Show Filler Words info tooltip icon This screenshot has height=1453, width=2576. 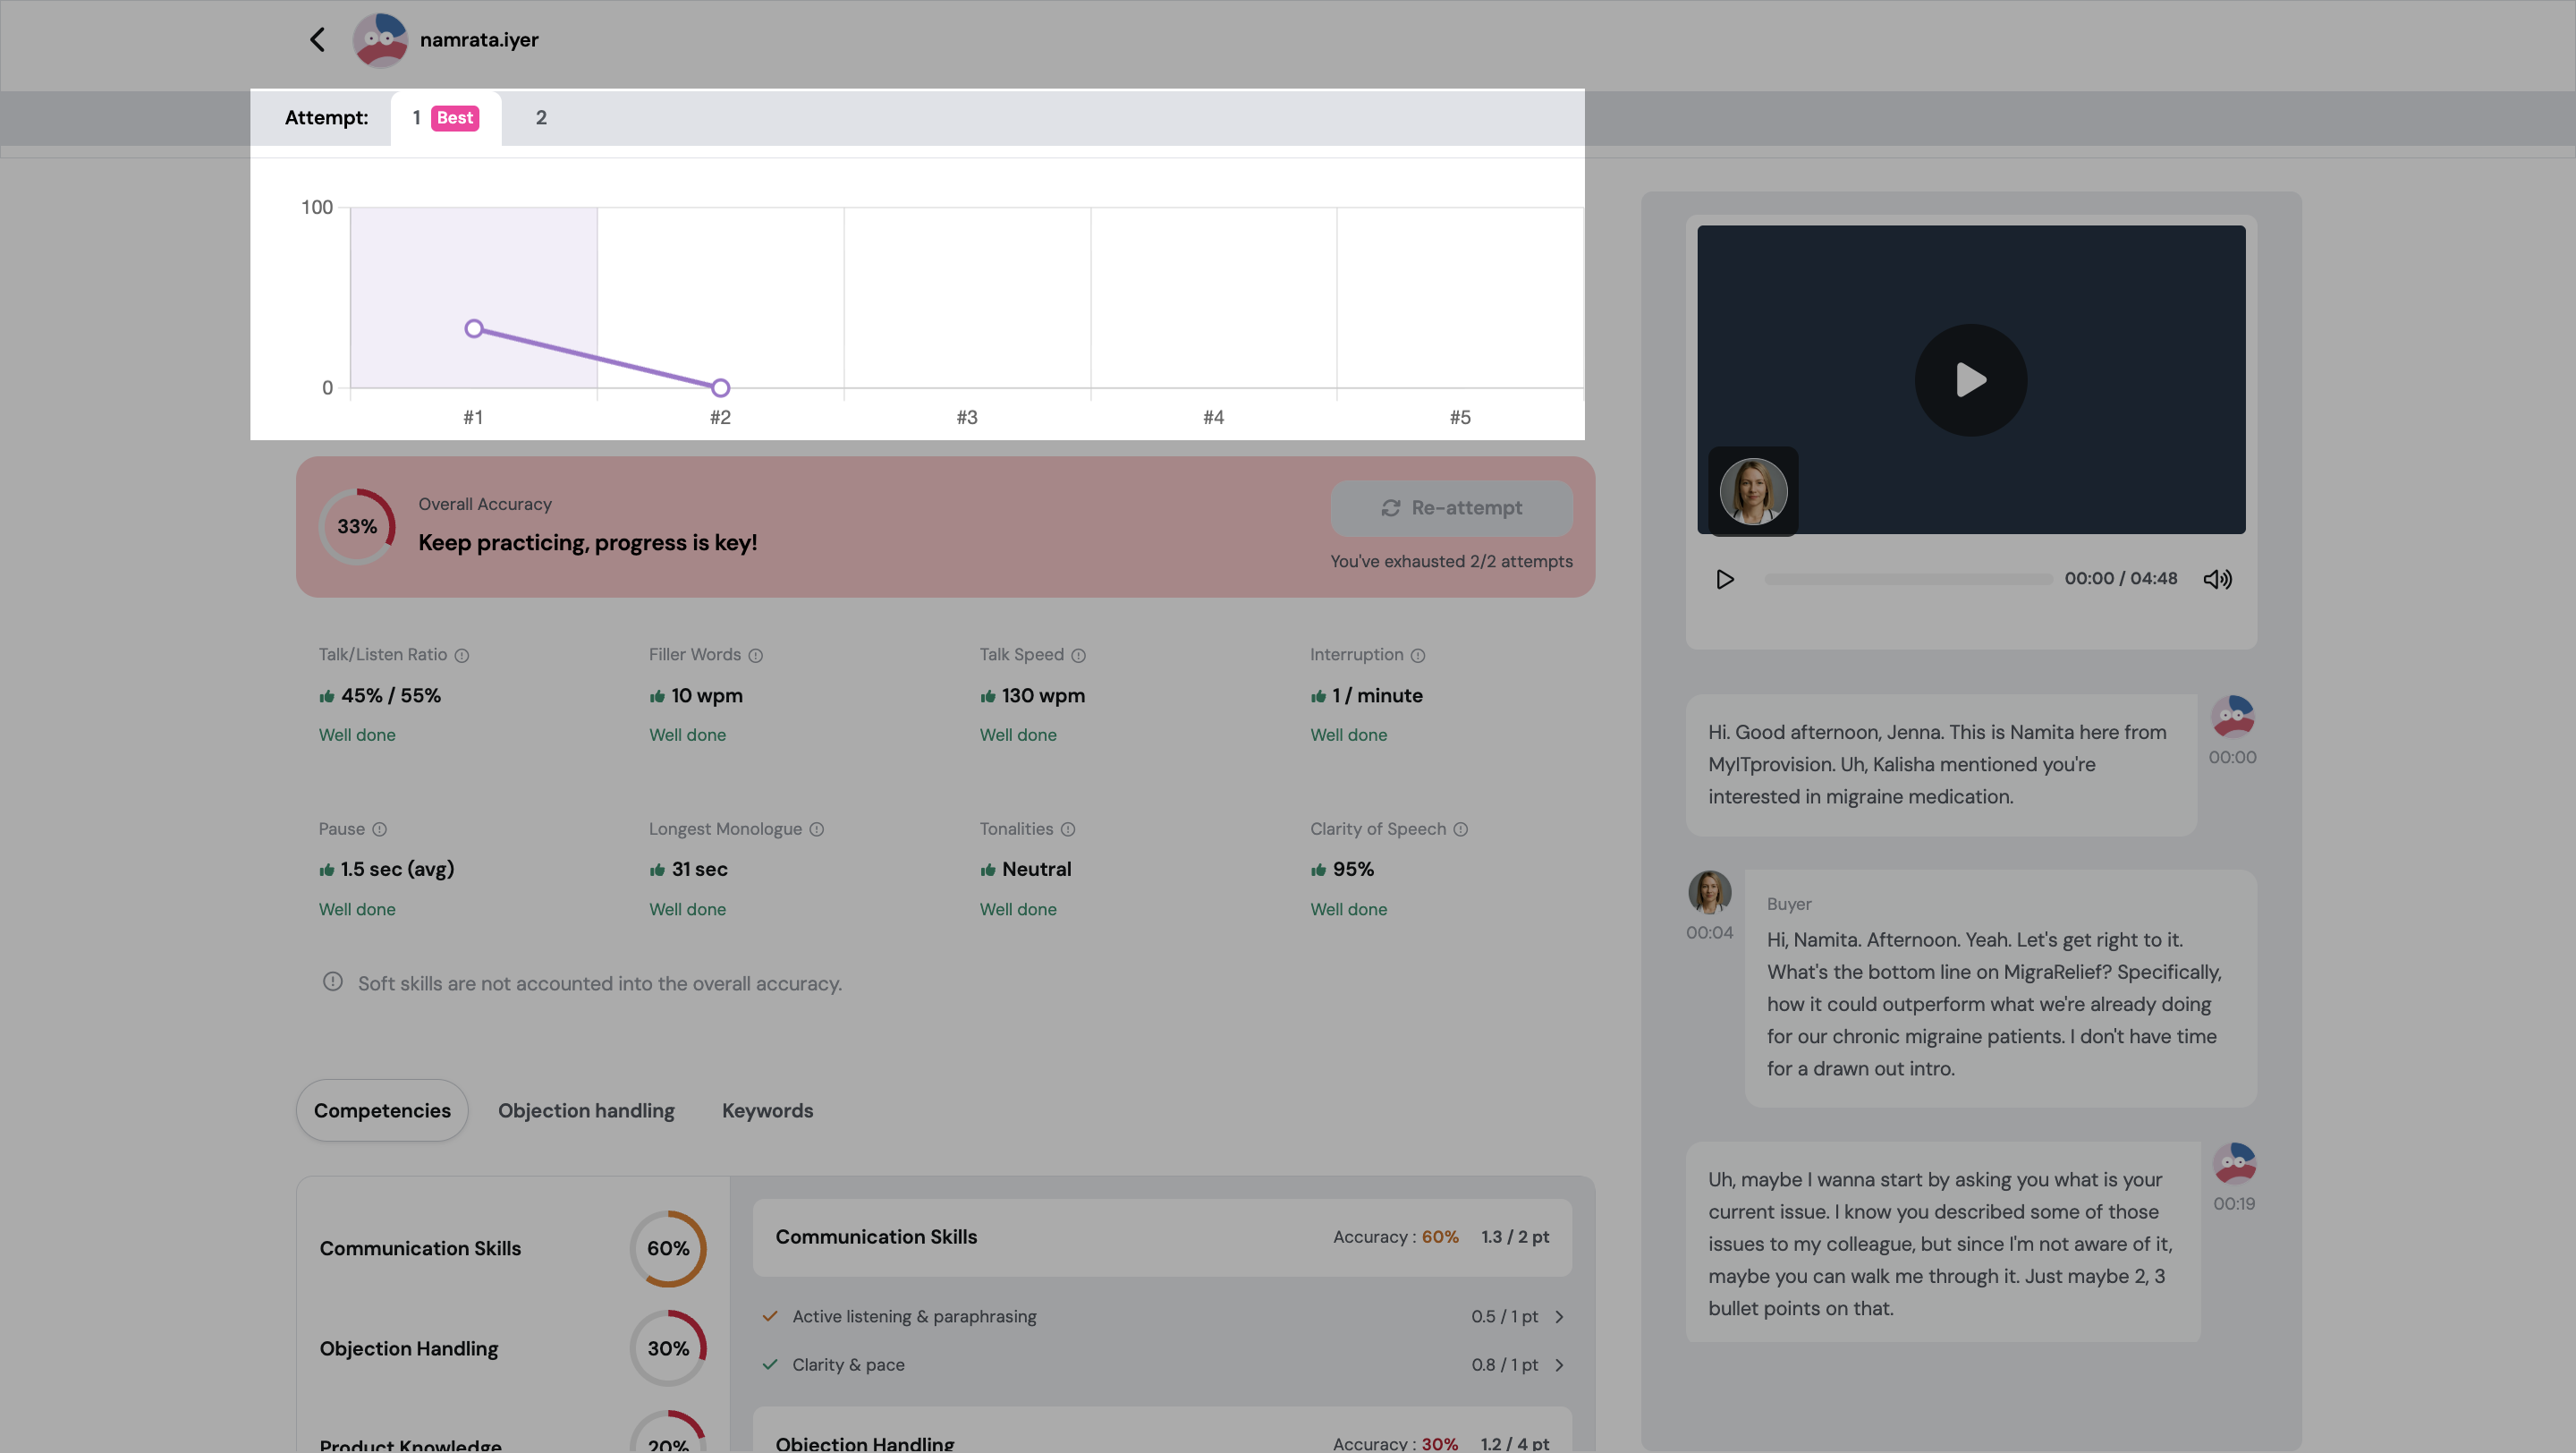(756, 656)
